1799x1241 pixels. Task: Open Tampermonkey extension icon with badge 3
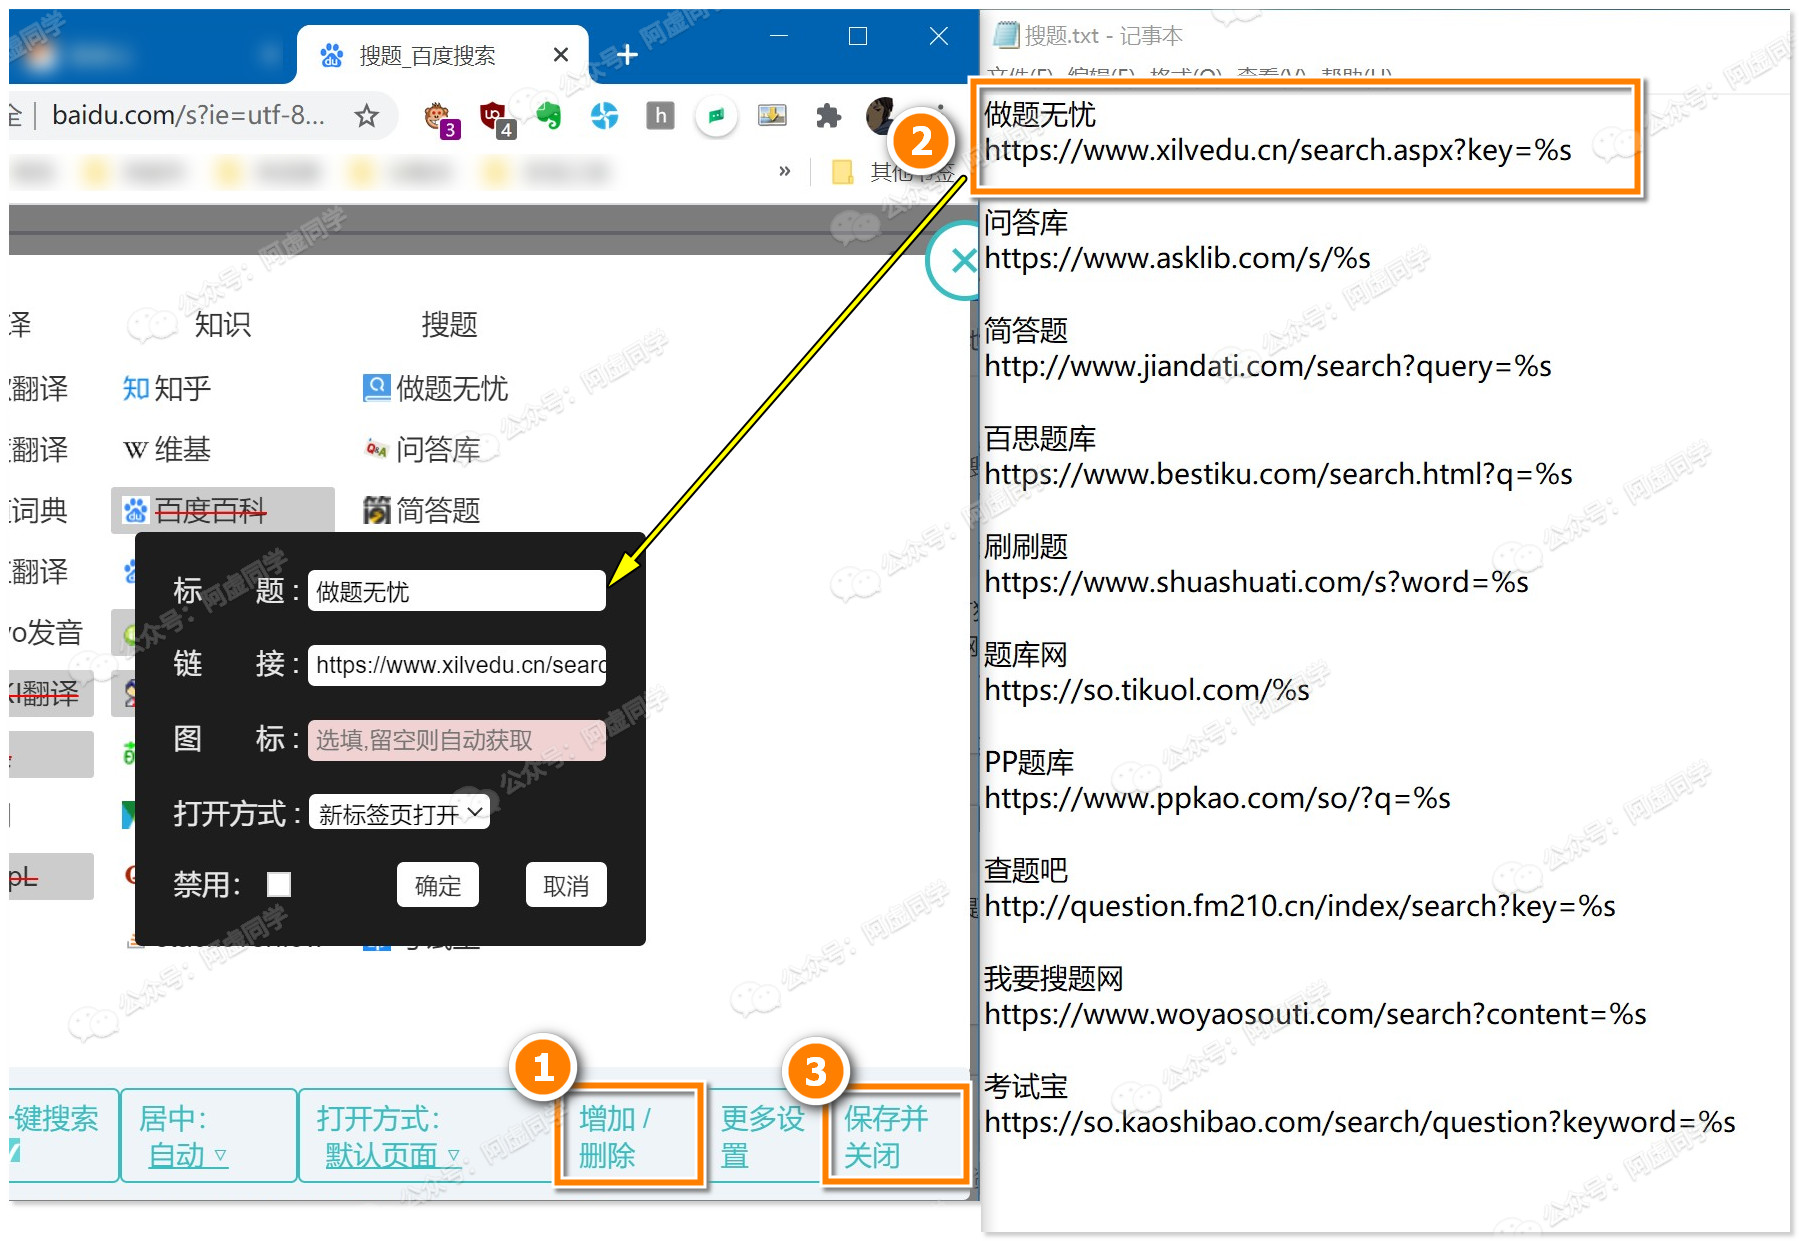pos(440,119)
